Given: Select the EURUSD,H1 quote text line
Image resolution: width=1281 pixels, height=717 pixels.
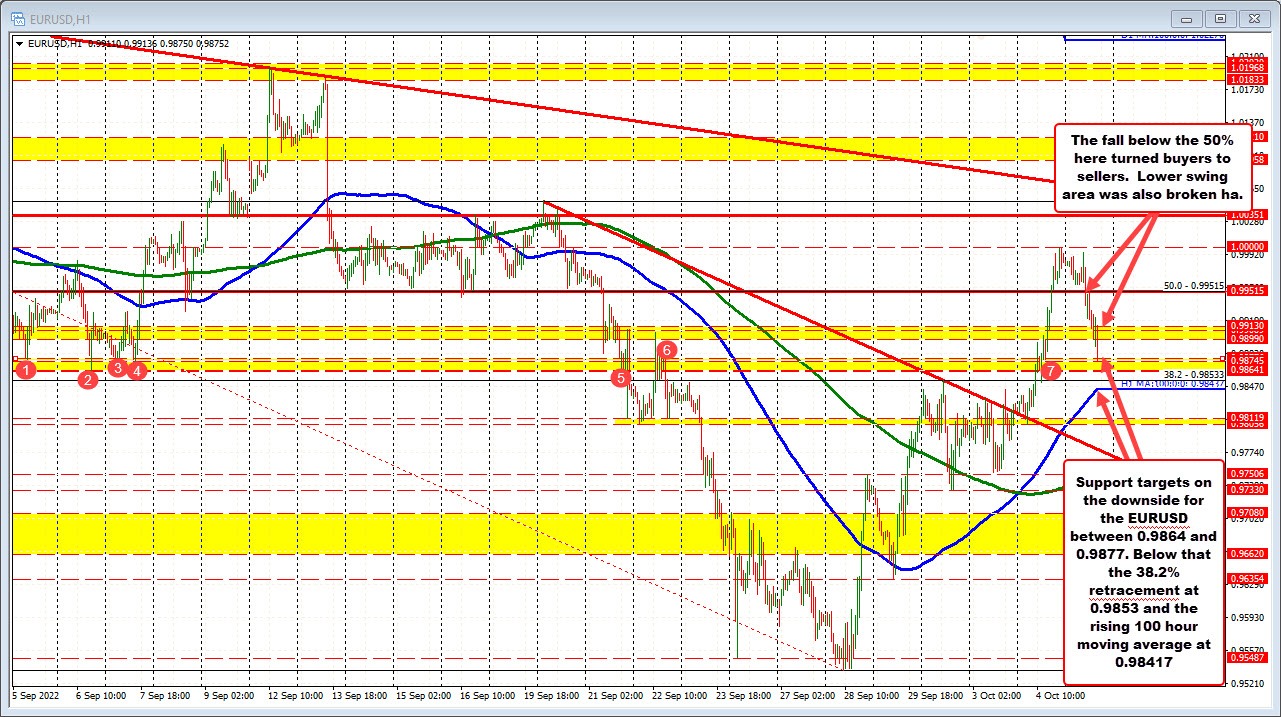Looking at the screenshot, I should pyautogui.click(x=120, y=43).
